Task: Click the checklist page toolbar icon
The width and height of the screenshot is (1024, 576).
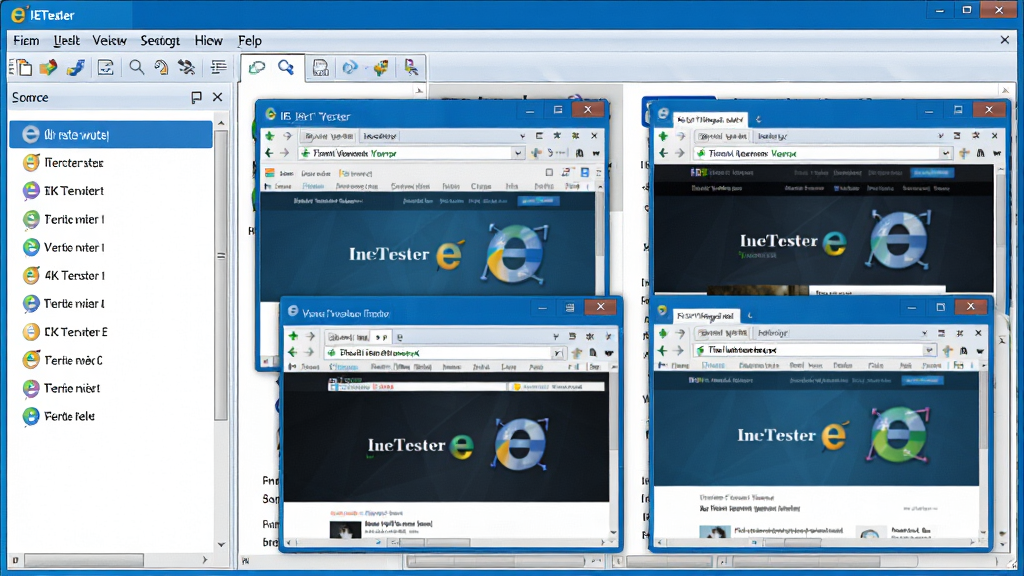Action: click(x=106, y=67)
